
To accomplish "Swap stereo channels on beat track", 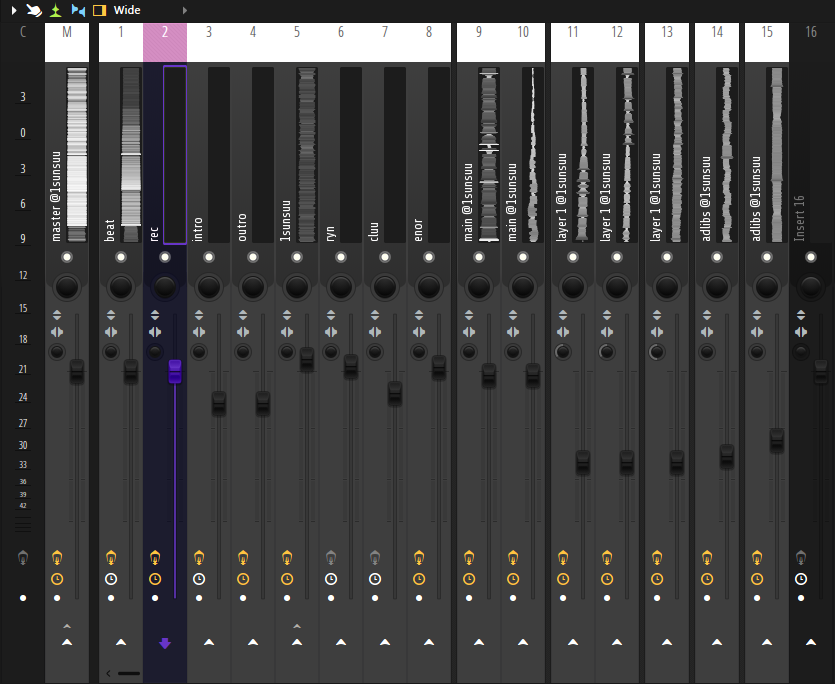I will pyautogui.click(x=111, y=332).
